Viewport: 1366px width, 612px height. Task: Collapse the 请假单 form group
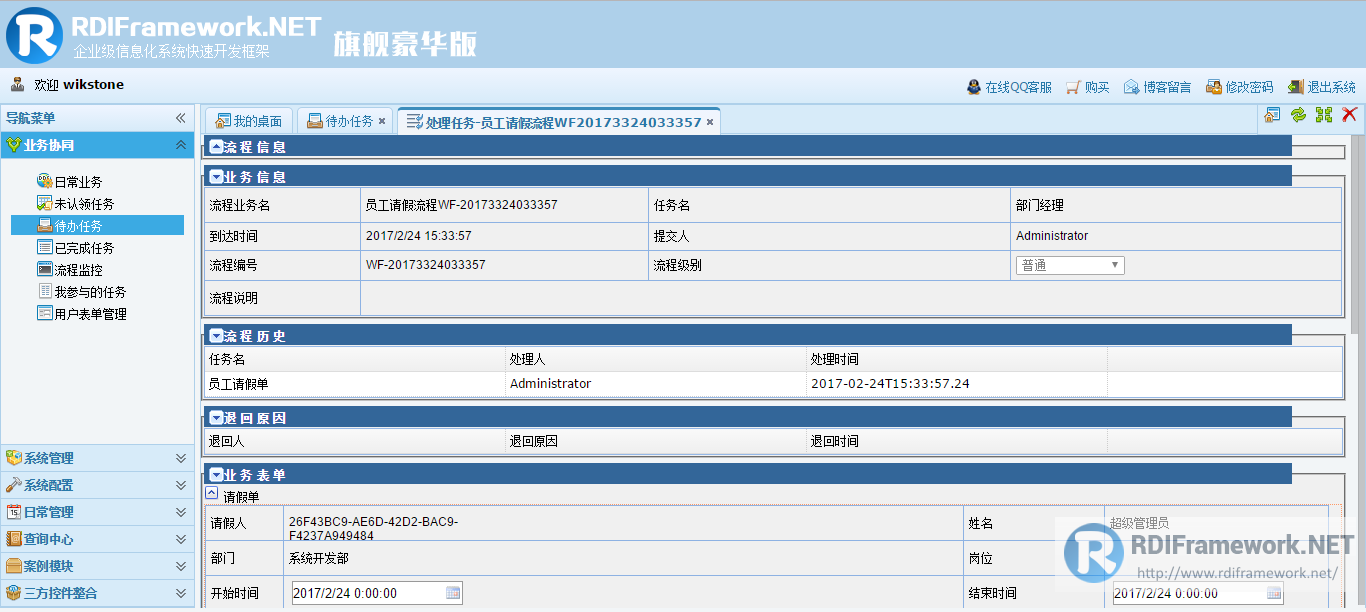tap(211, 493)
